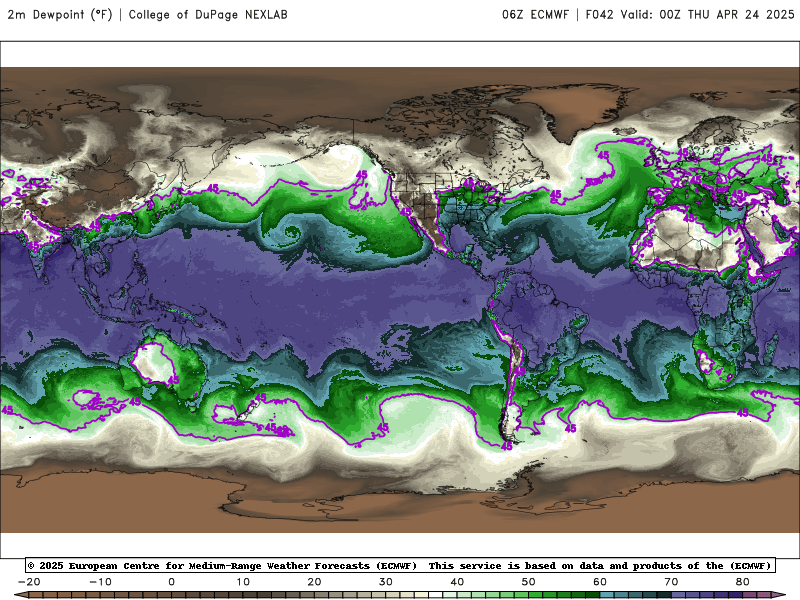Click the 50 color scale label
The height and width of the screenshot is (600, 800).
529,582
